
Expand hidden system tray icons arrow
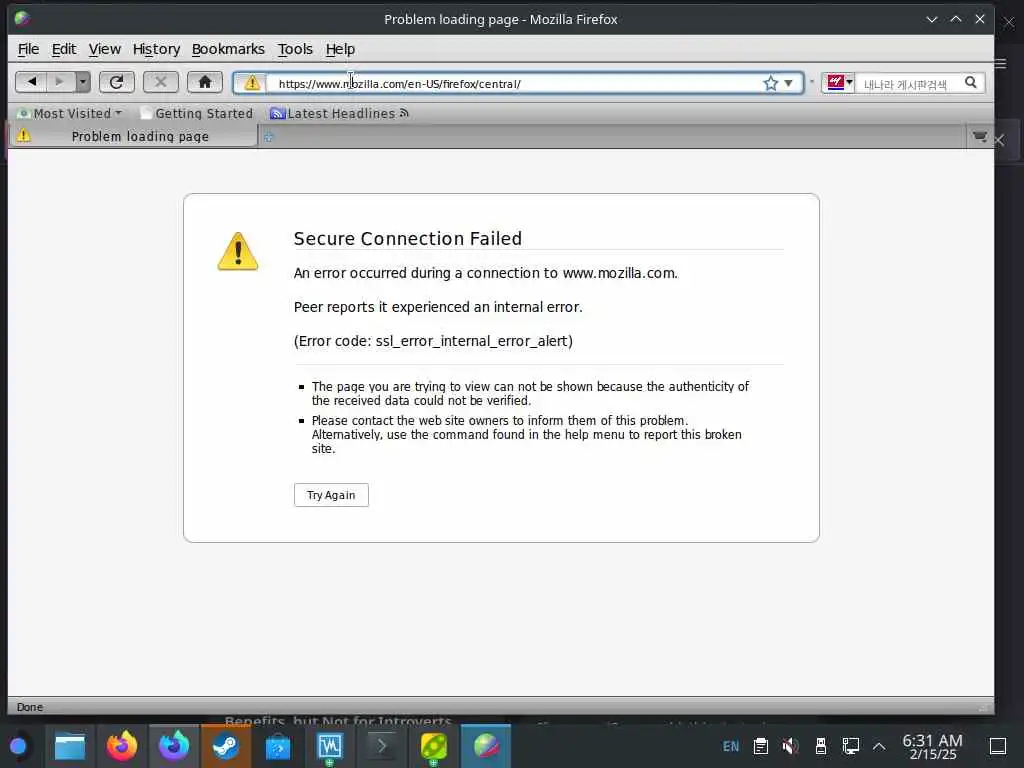pyautogui.click(x=879, y=746)
